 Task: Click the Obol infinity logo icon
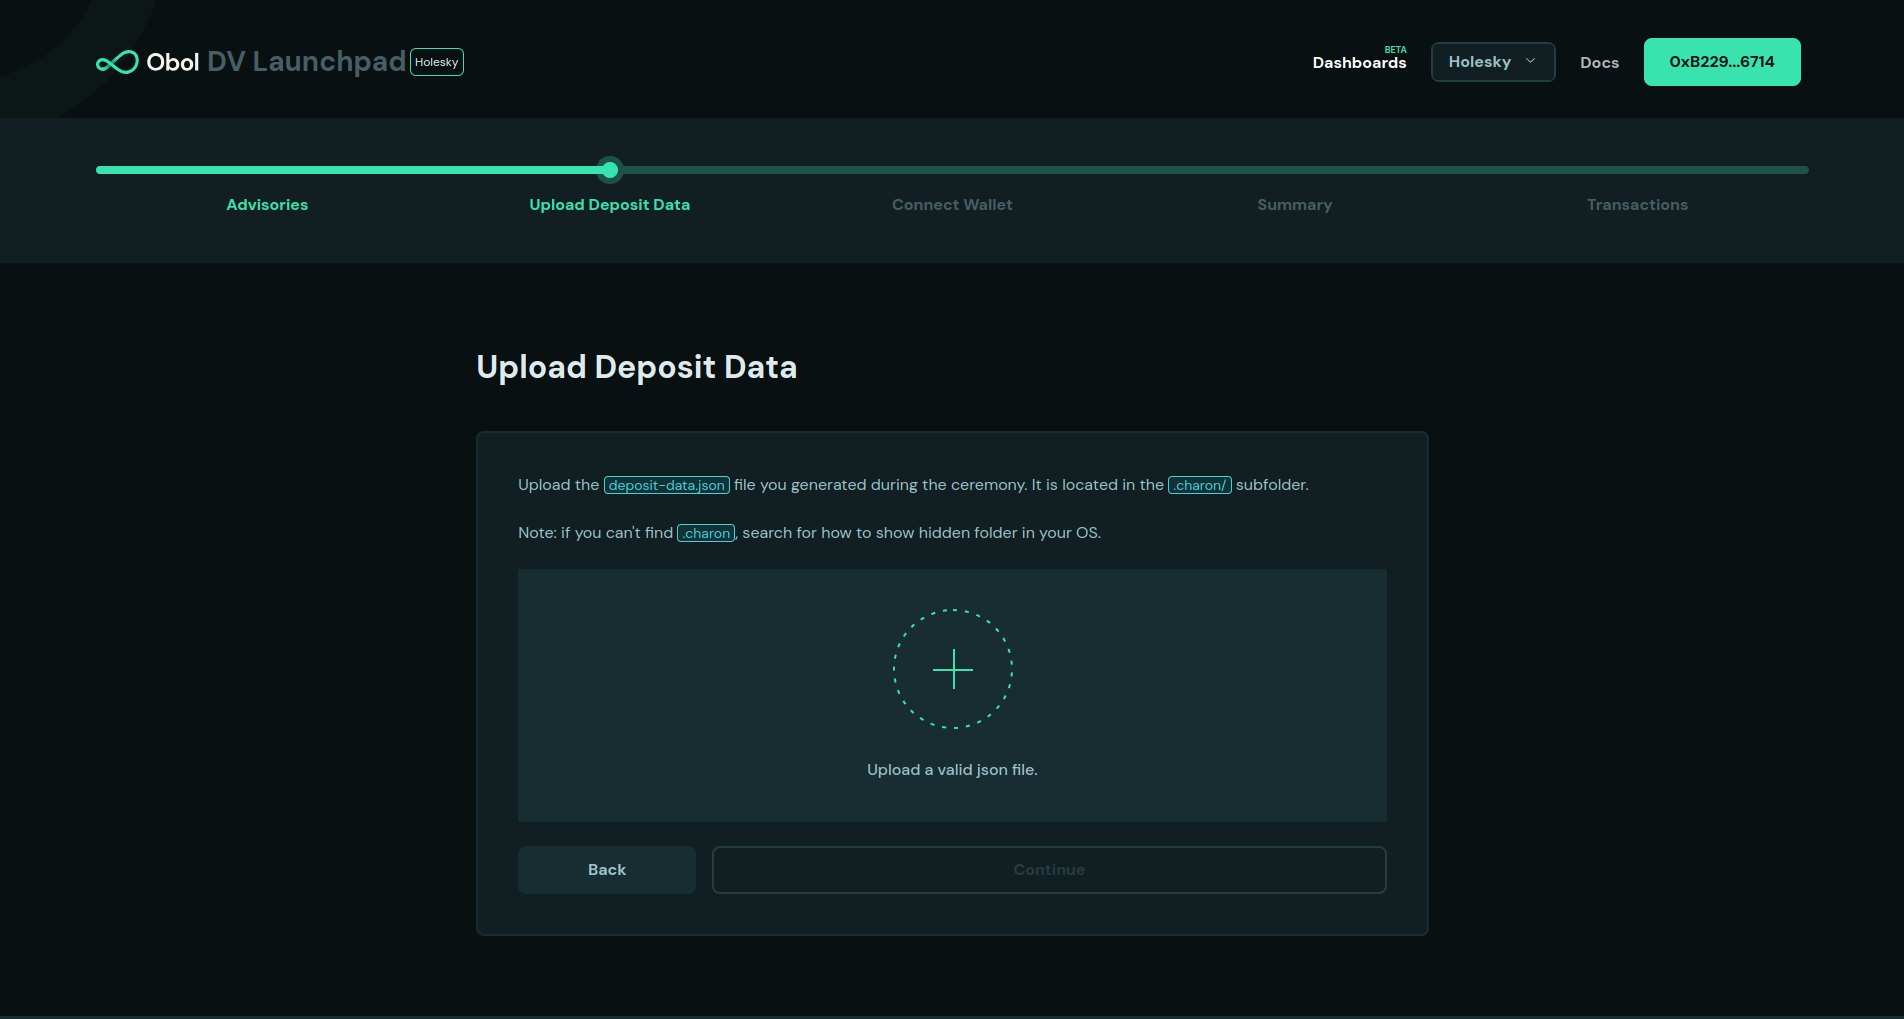point(117,62)
